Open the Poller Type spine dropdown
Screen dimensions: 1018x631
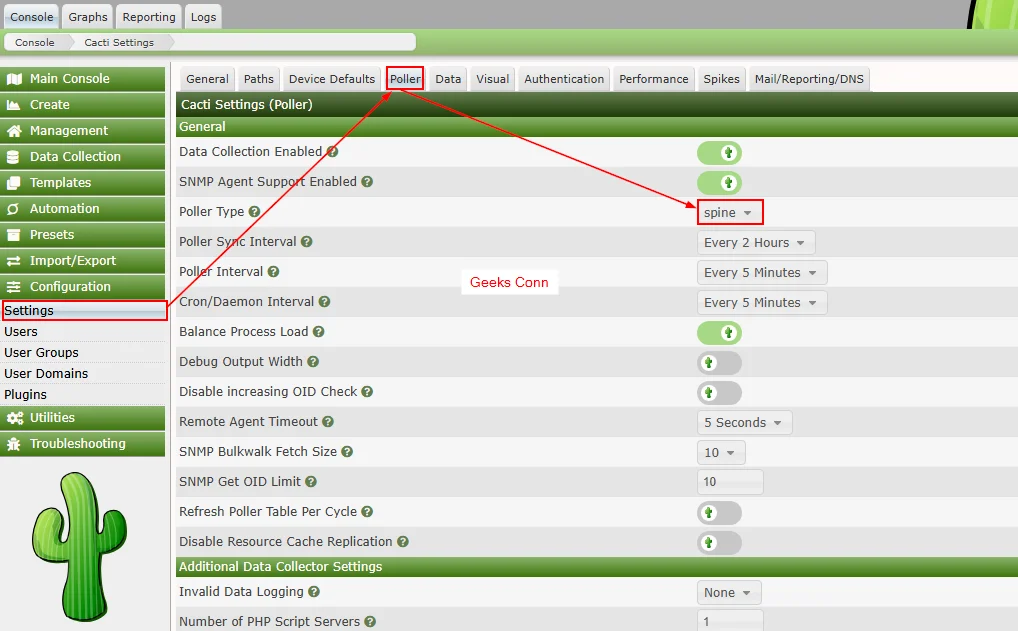click(x=729, y=212)
